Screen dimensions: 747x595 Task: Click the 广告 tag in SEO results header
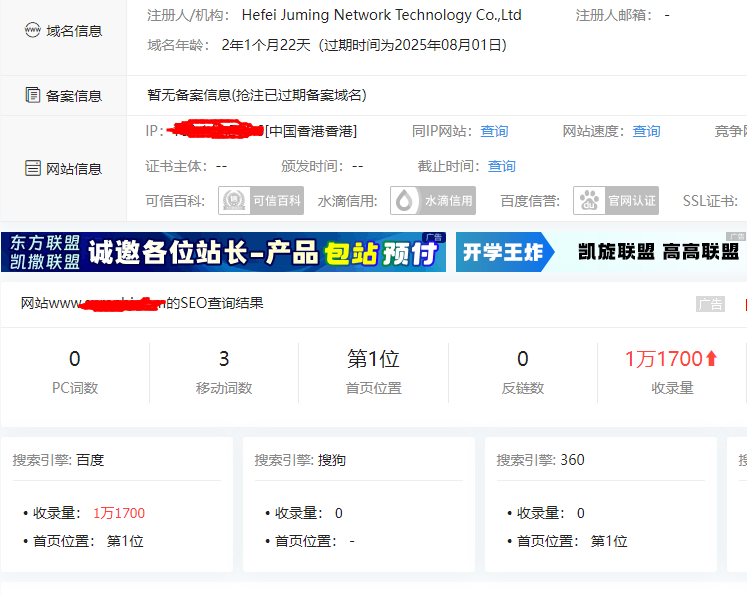click(710, 304)
